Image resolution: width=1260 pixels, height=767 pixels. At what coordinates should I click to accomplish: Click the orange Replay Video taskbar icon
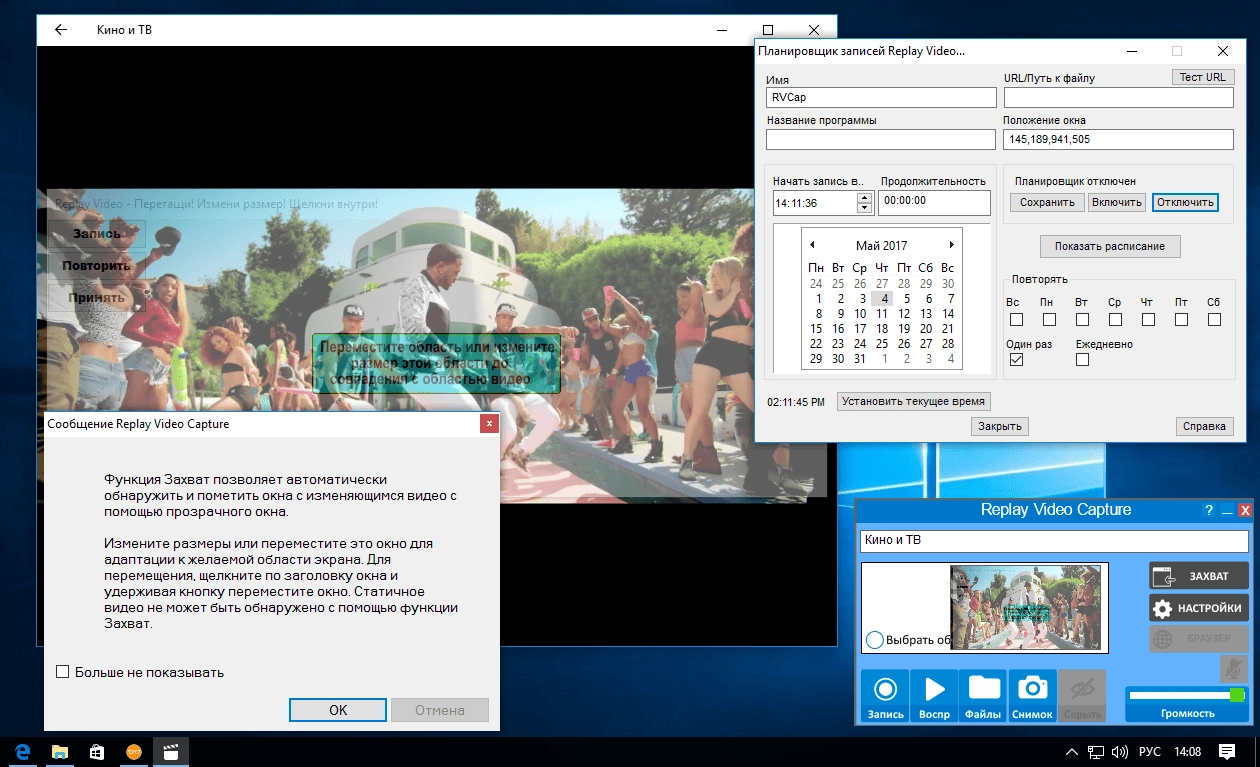[x=135, y=751]
